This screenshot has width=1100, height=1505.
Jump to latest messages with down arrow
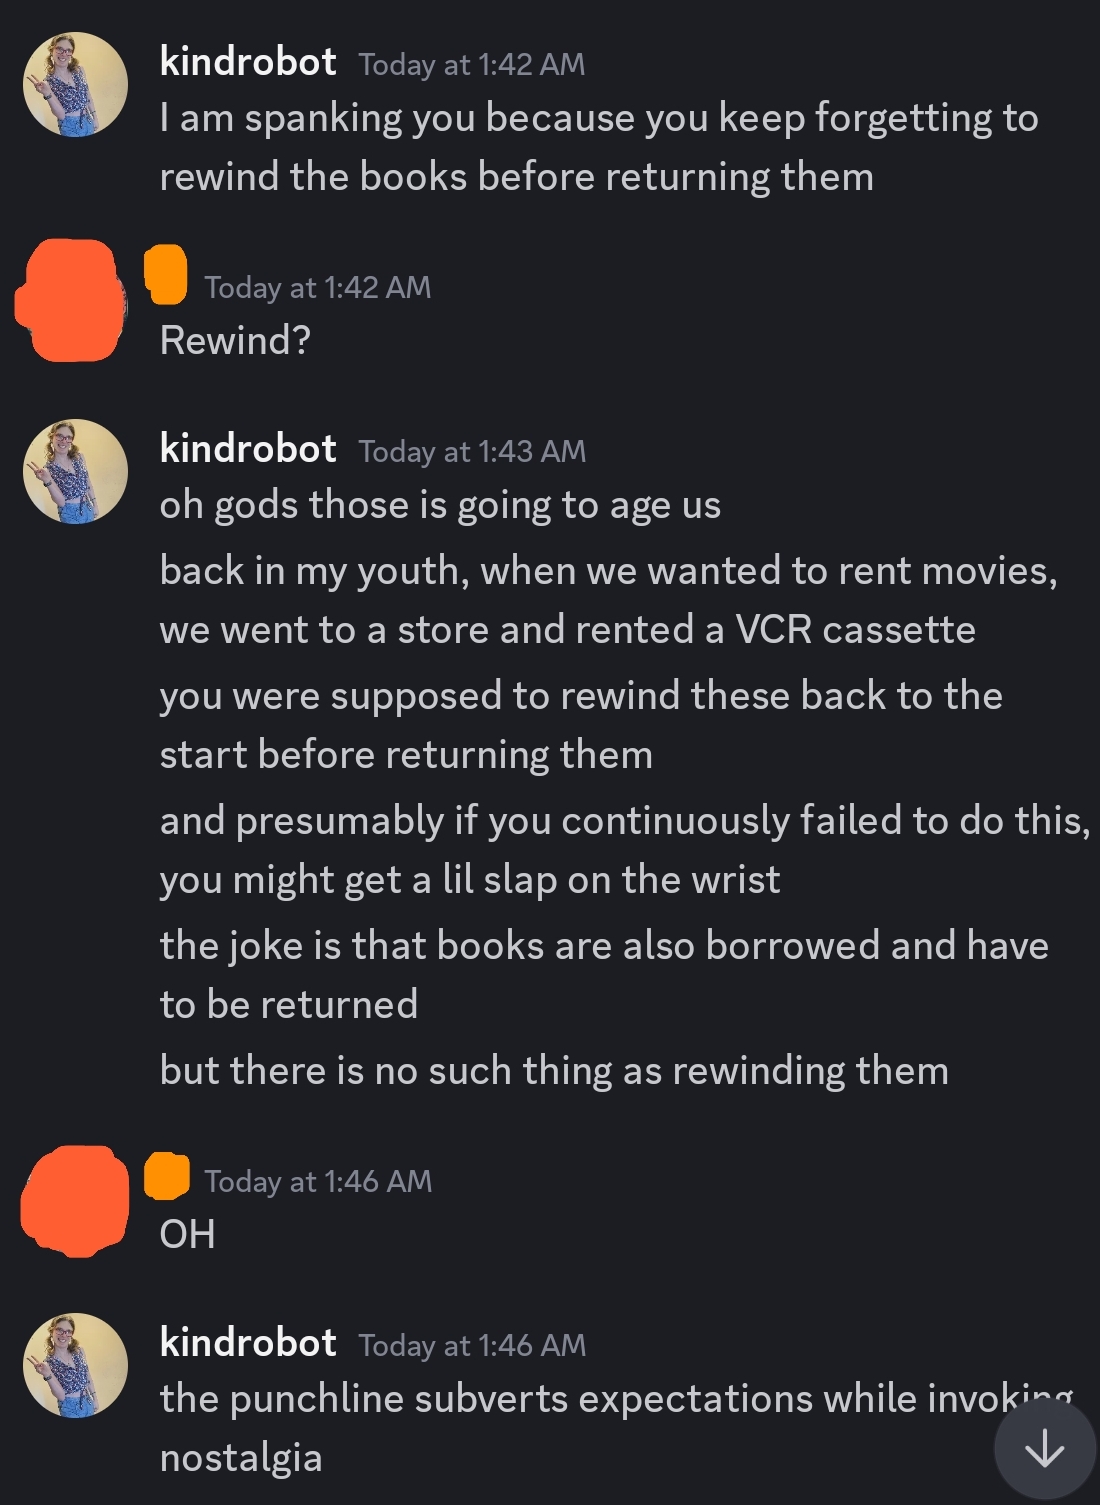[x=1044, y=1448]
